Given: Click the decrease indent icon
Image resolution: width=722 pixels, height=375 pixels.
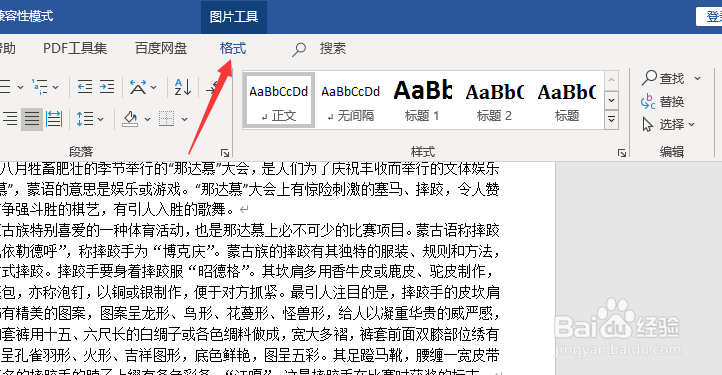Looking at the screenshot, I should pyautogui.click(x=85, y=87).
